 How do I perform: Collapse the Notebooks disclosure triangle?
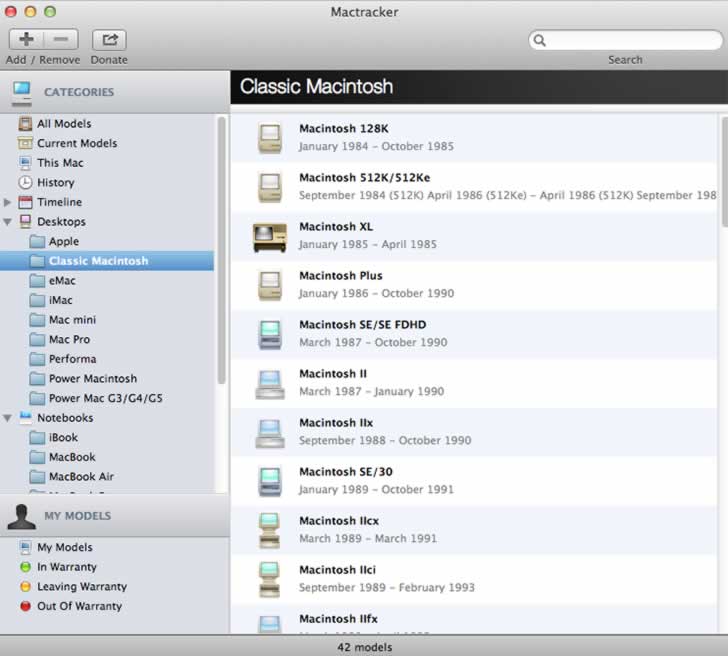coord(7,418)
